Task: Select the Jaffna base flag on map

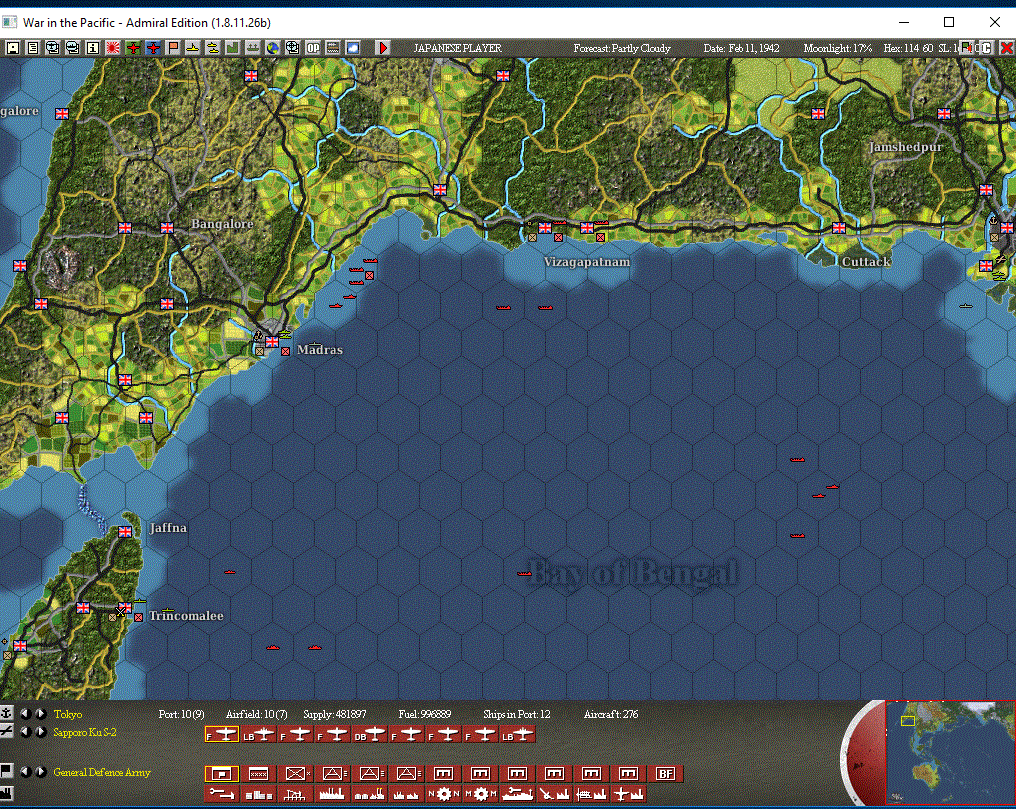Action: click(x=125, y=532)
